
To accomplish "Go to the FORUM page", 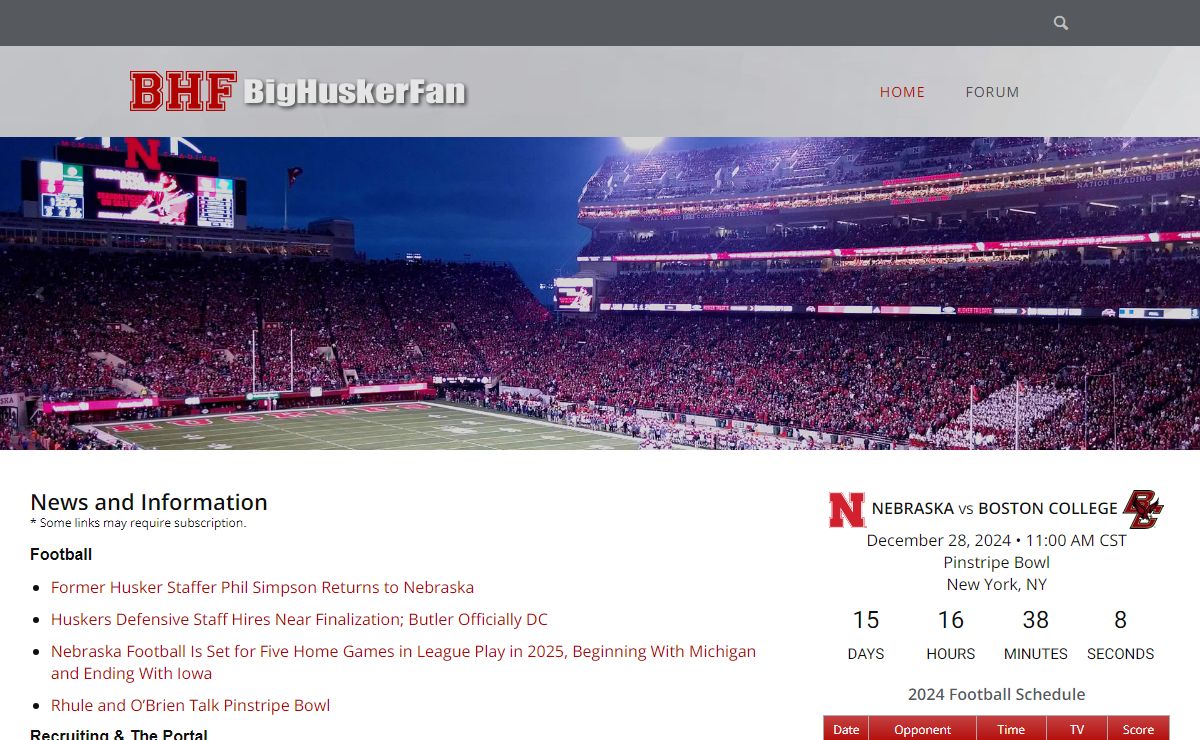I will pos(992,92).
